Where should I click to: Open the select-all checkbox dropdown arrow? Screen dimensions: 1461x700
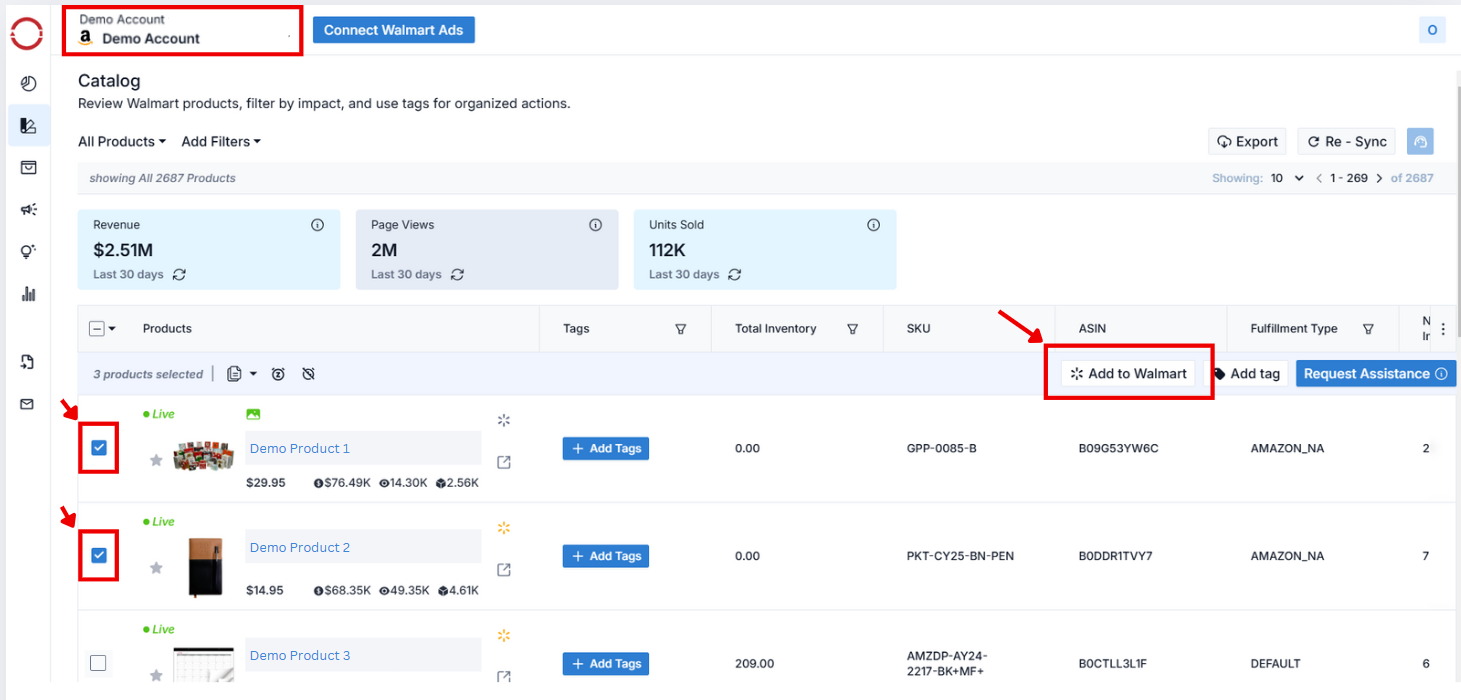tap(112, 329)
